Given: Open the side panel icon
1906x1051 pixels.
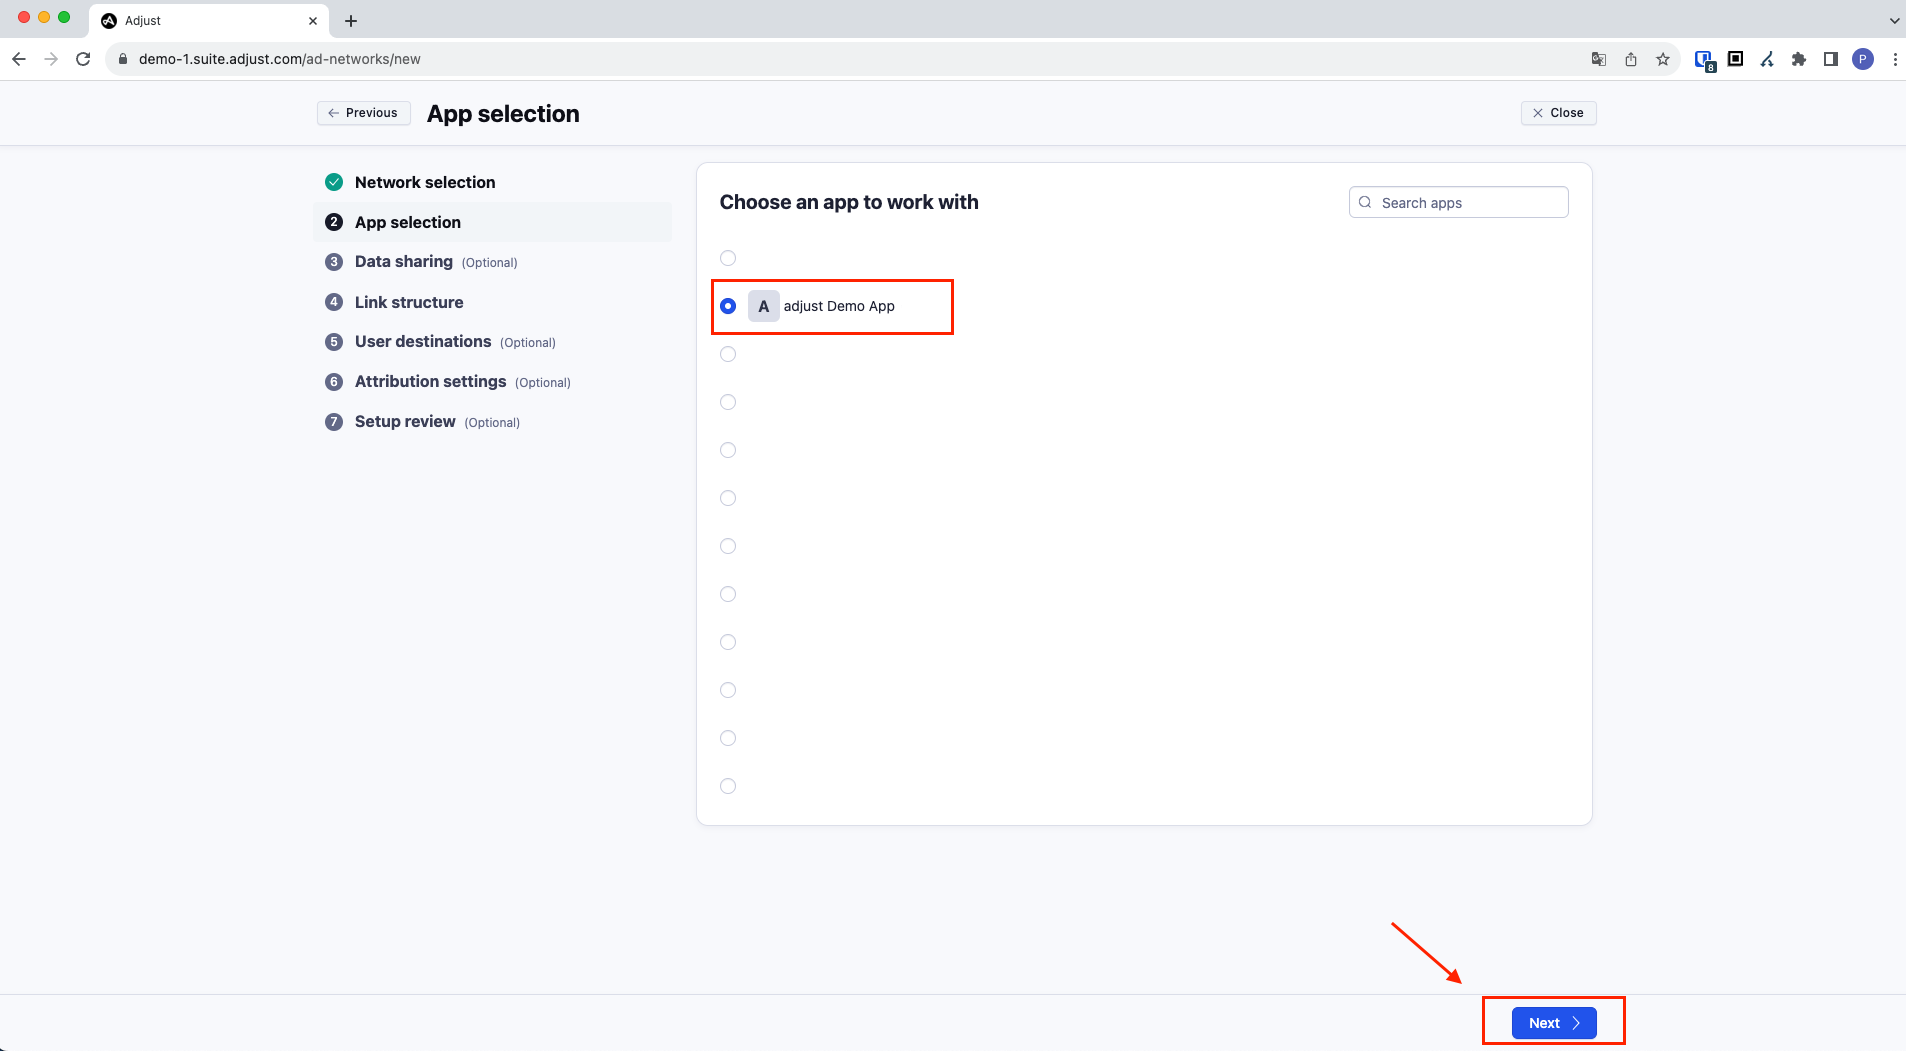Looking at the screenshot, I should (x=1831, y=59).
